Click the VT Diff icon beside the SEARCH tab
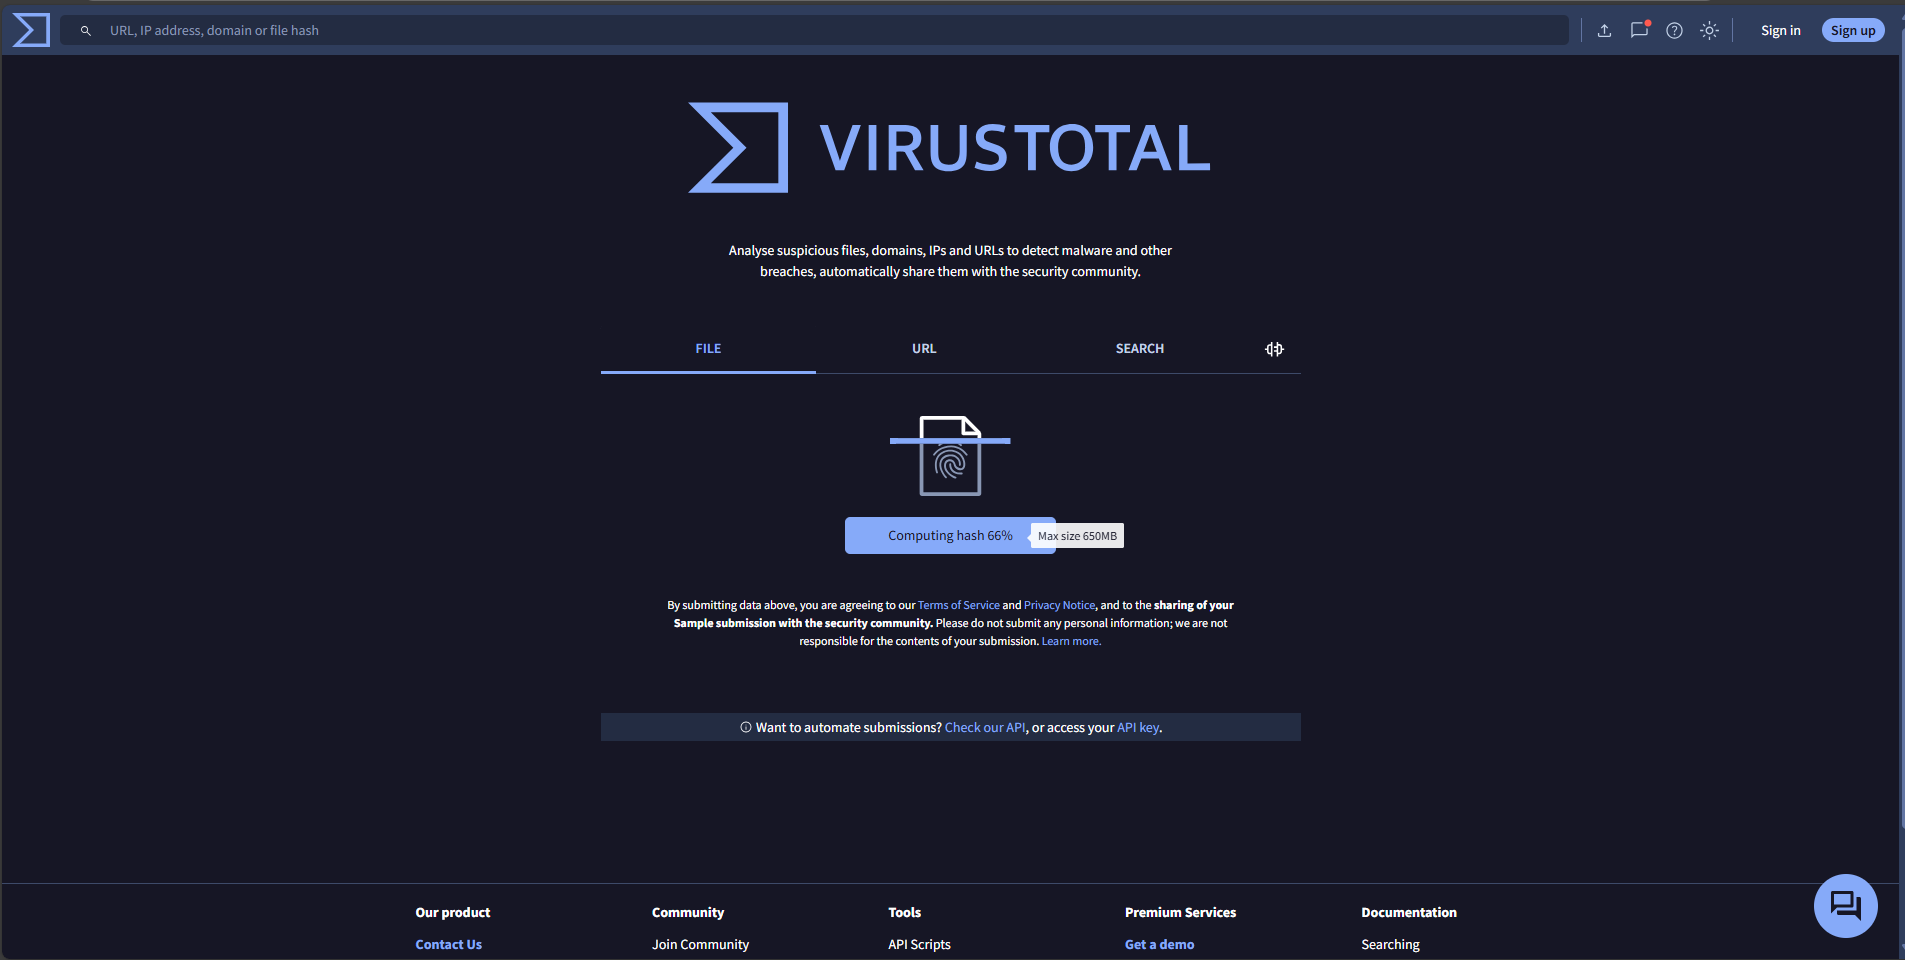The image size is (1905, 960). 1274,348
